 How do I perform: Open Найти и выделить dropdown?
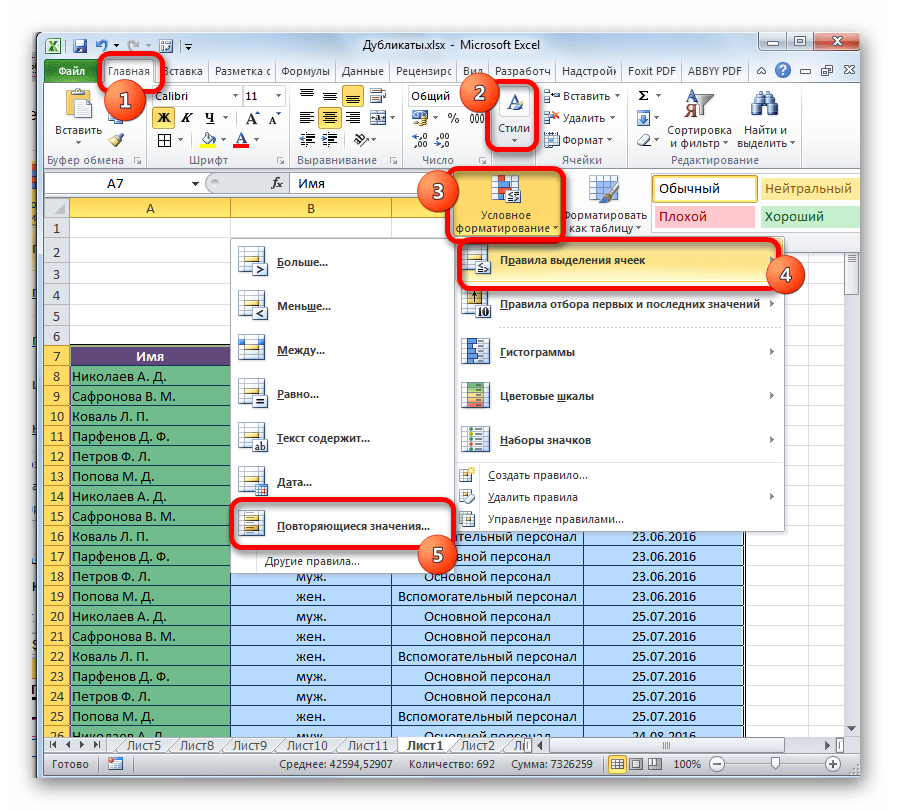[765, 119]
